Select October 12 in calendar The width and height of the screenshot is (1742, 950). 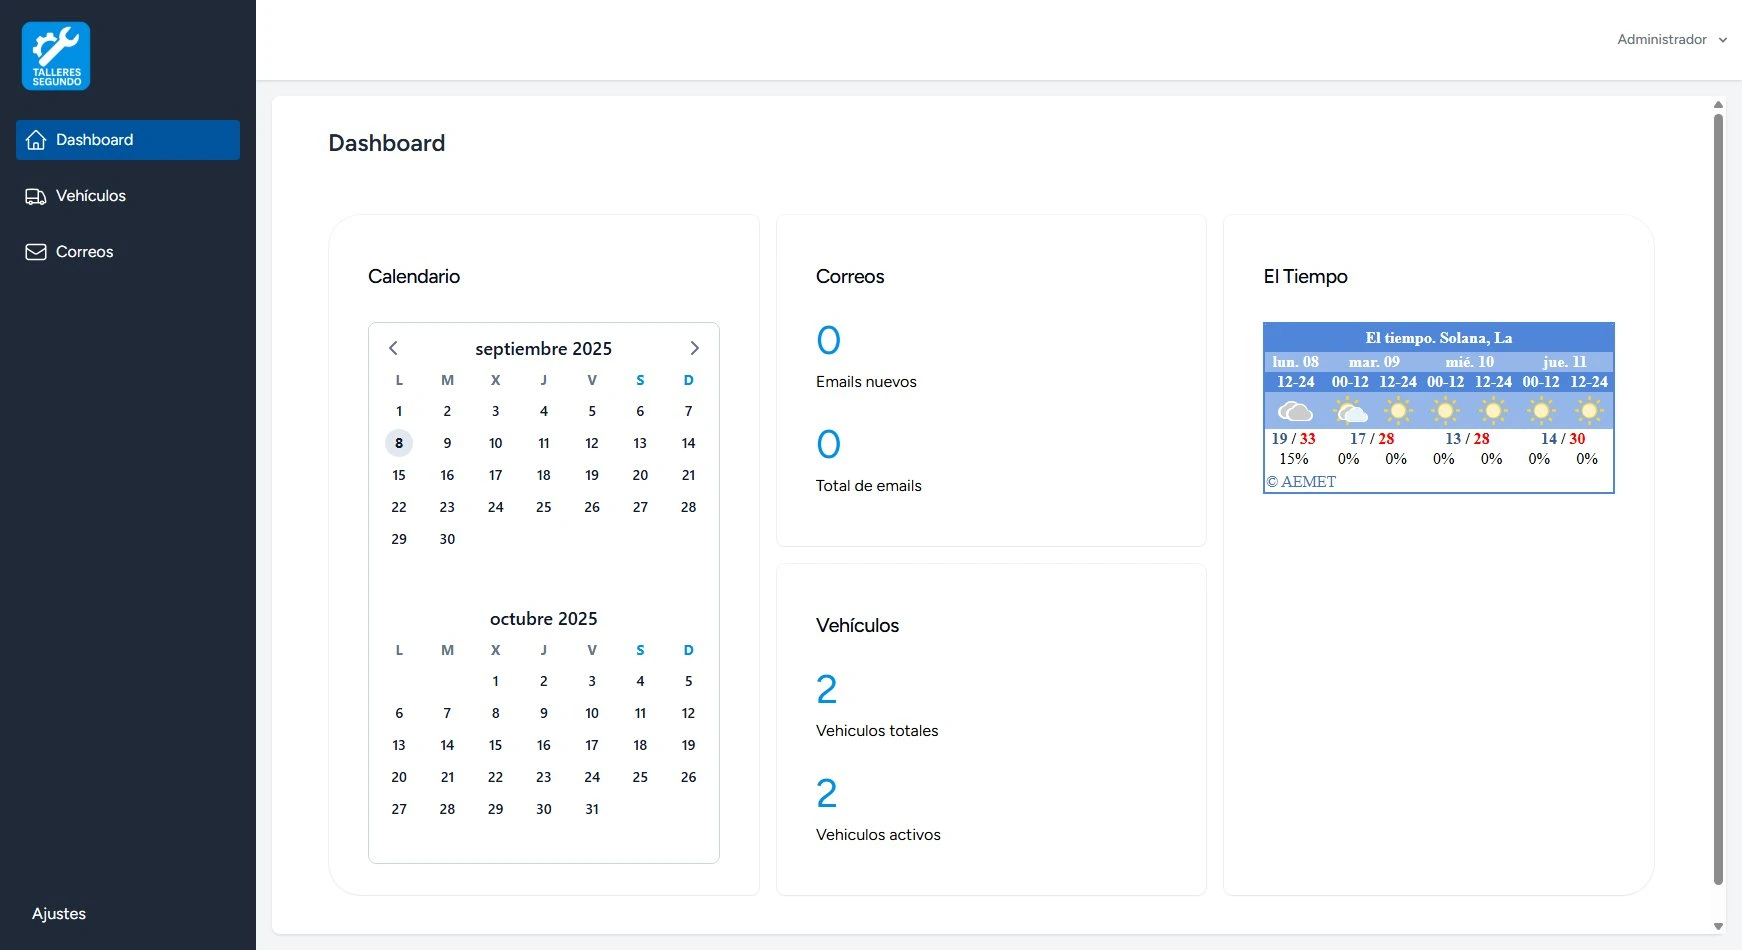[688, 713]
